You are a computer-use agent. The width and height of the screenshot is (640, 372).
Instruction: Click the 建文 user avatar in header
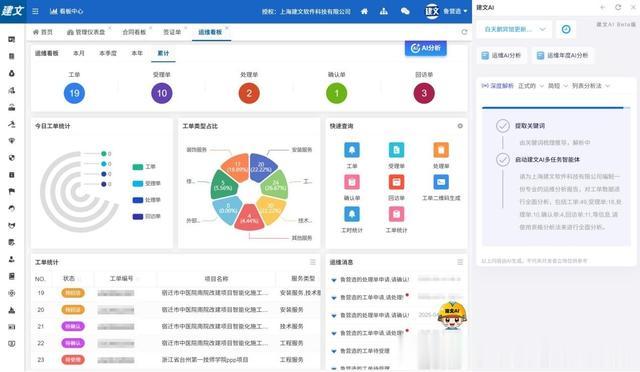[x=432, y=11]
